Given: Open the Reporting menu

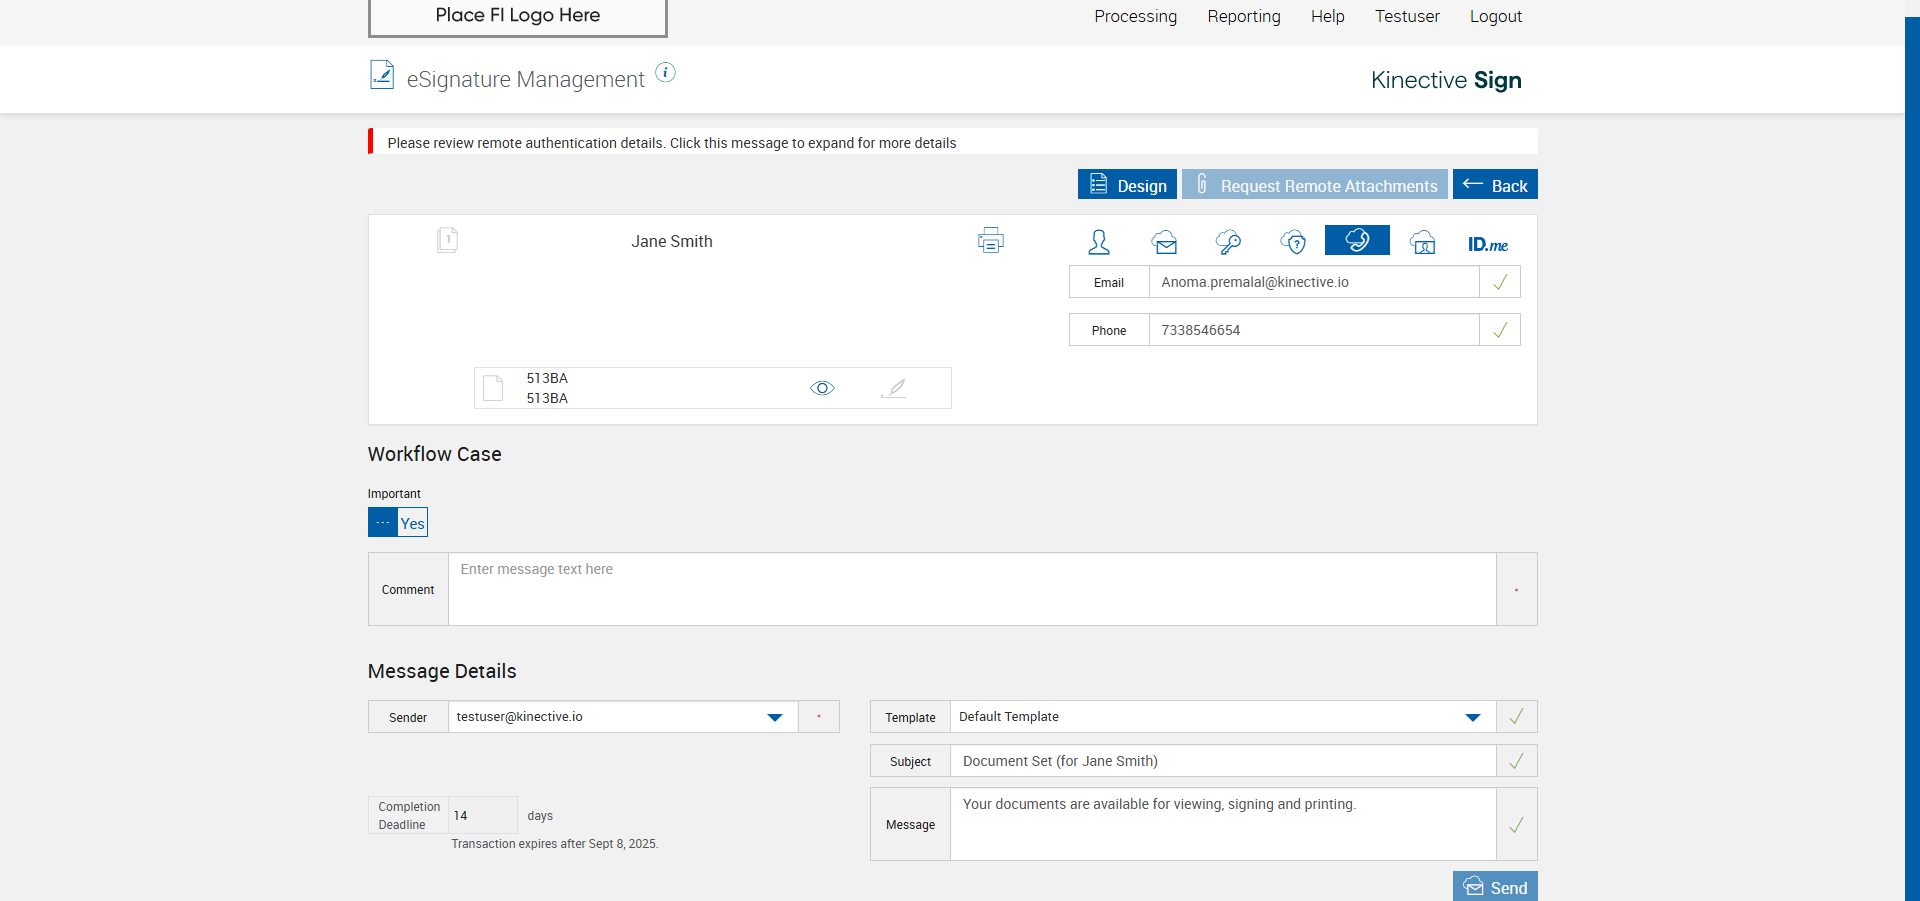Looking at the screenshot, I should [x=1243, y=16].
